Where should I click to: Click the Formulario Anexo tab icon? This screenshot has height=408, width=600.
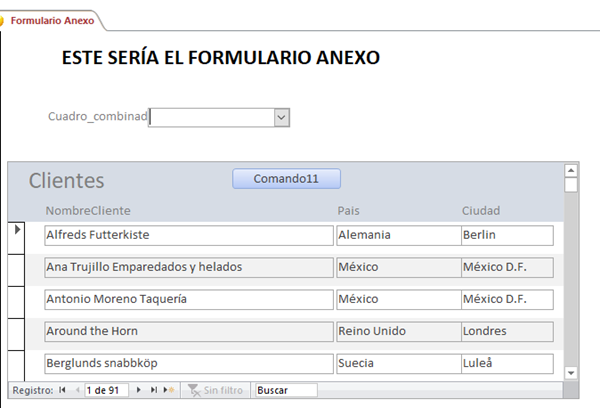[3, 19]
